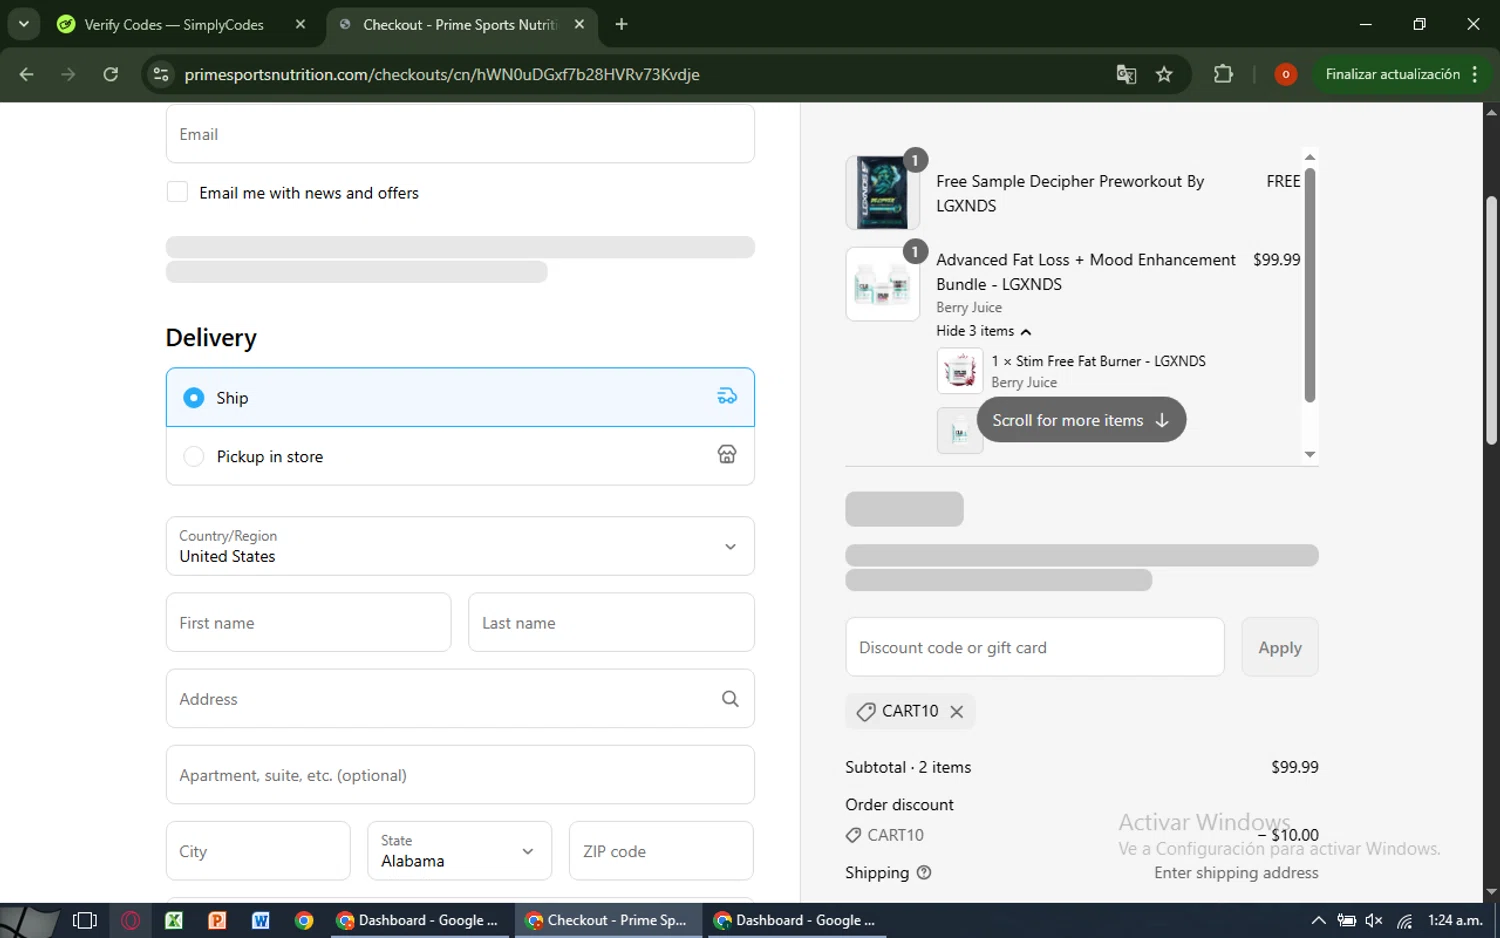Viewport: 1500px width, 938px height.
Task: Collapse Hide 3 items expander
Action: tap(984, 331)
